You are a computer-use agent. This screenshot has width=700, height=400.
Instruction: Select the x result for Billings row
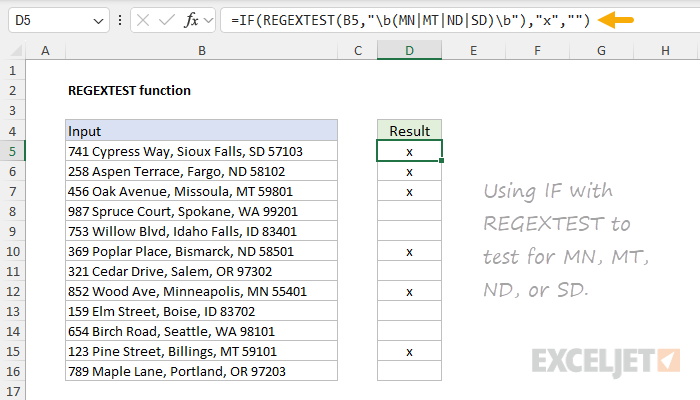tap(409, 351)
